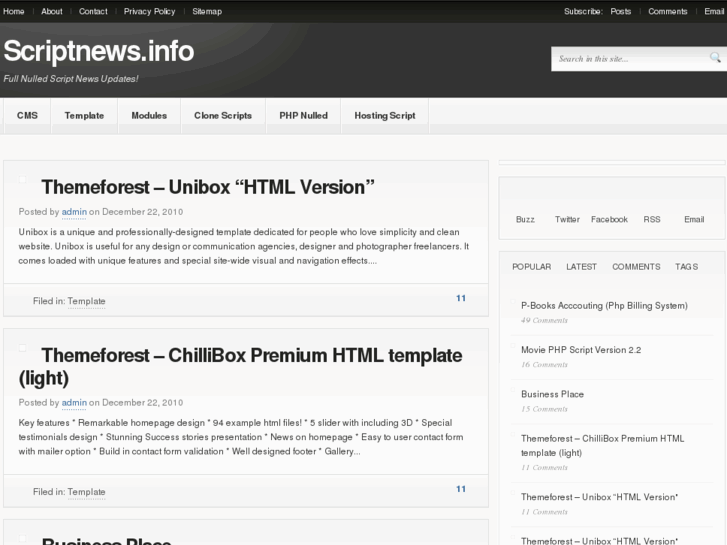The image size is (727, 545).
Task: Open comment count 11 of Unibox post
Action: tap(461, 298)
